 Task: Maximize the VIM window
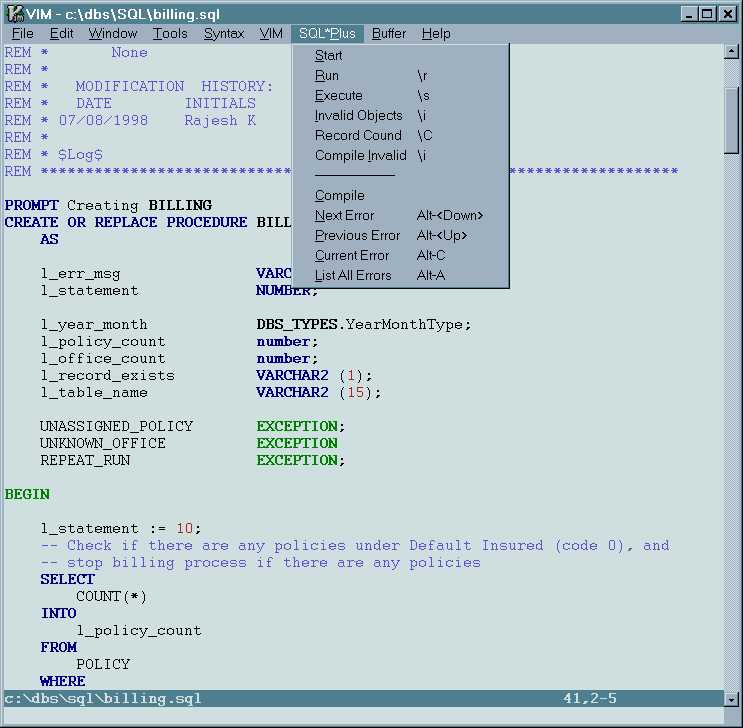pyautogui.click(x=708, y=14)
